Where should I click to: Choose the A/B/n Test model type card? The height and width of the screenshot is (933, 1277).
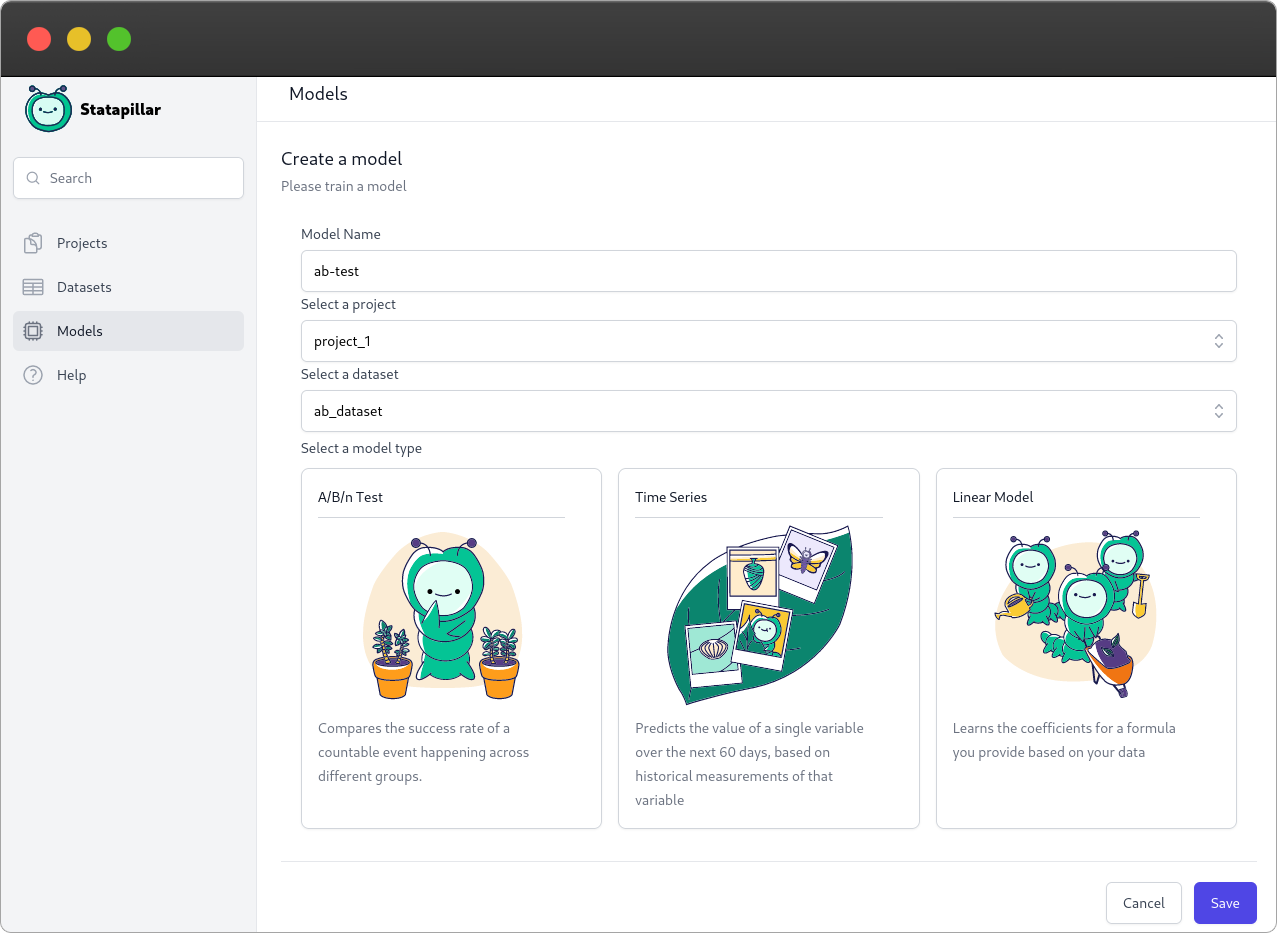coord(451,648)
